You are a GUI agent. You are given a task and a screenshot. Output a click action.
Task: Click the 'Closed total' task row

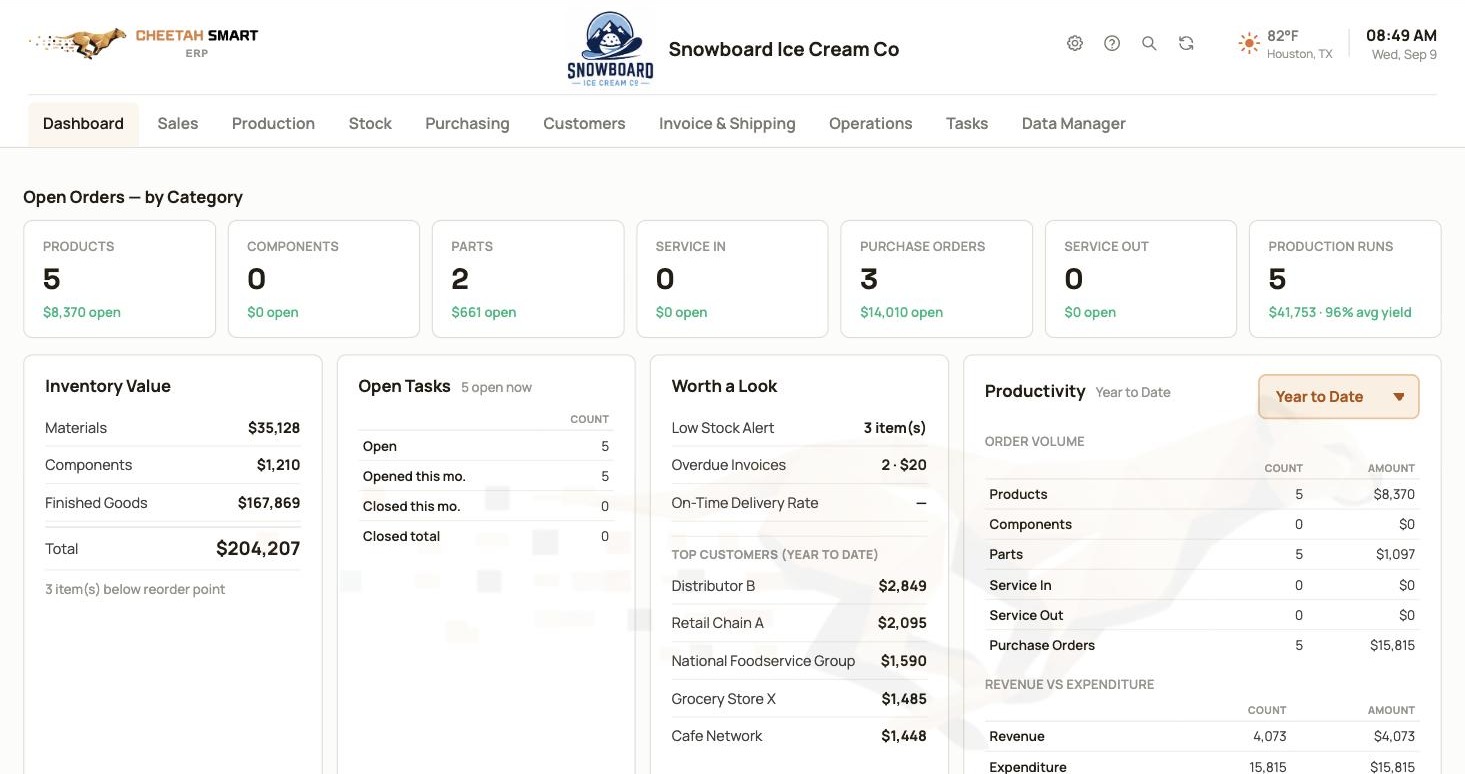pyautogui.click(x=485, y=536)
